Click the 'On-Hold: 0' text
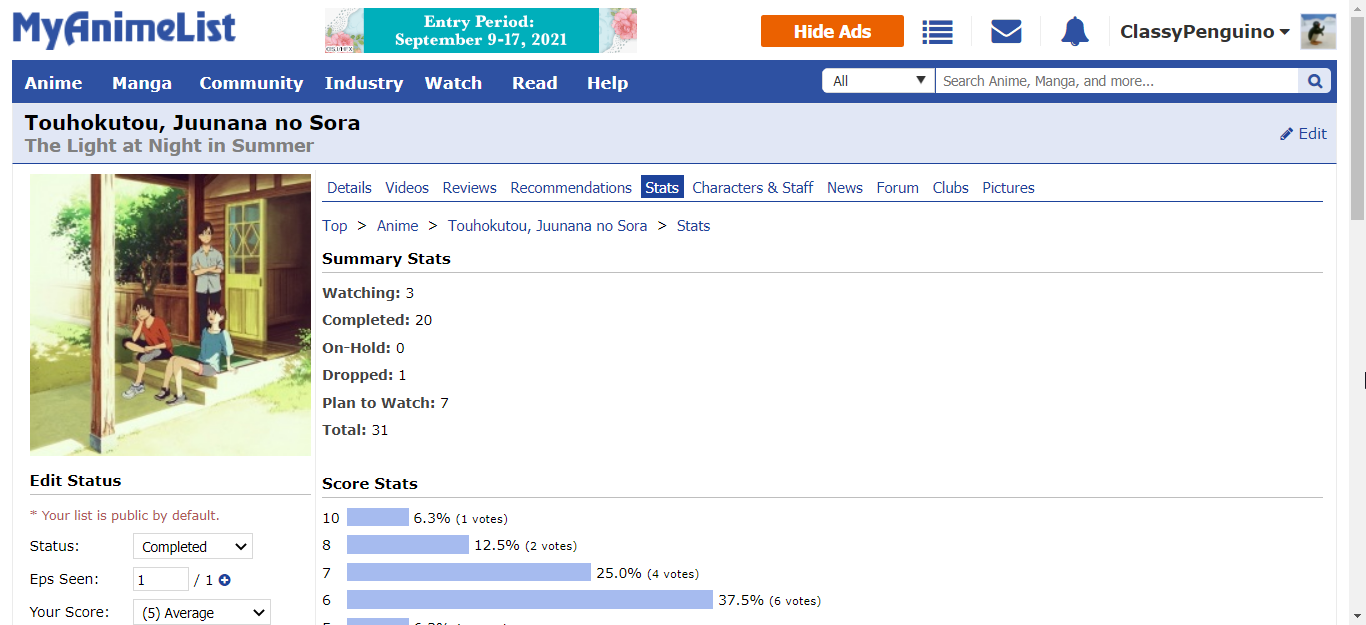The width and height of the screenshot is (1366, 625). tap(363, 348)
